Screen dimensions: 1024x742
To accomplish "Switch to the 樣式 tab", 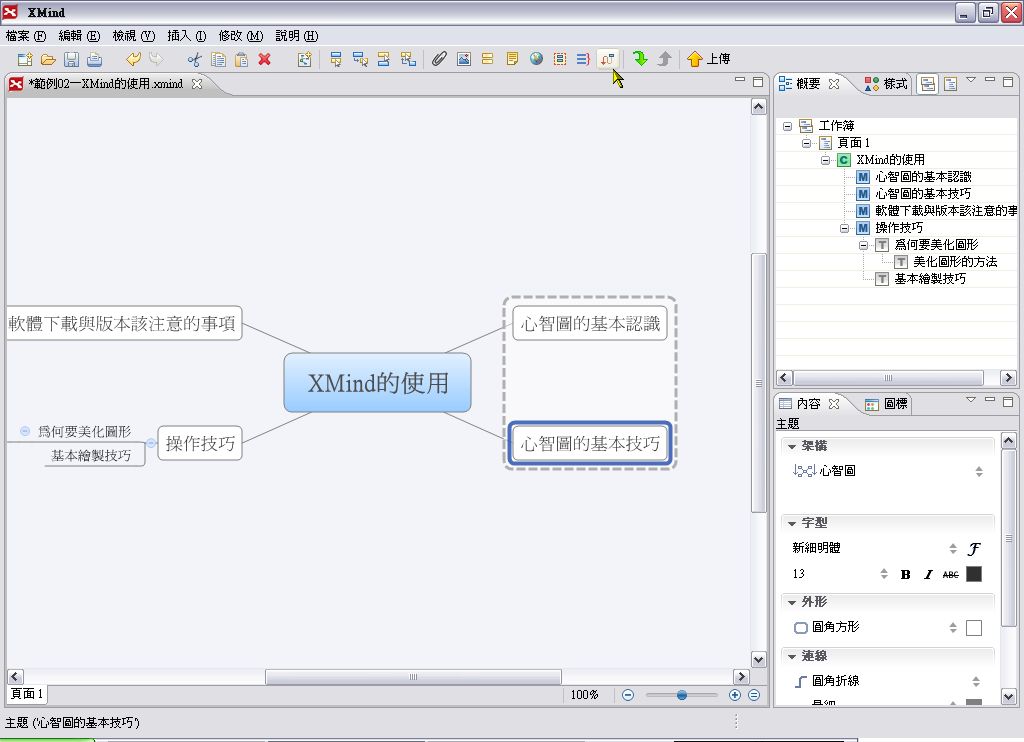I will pos(886,84).
